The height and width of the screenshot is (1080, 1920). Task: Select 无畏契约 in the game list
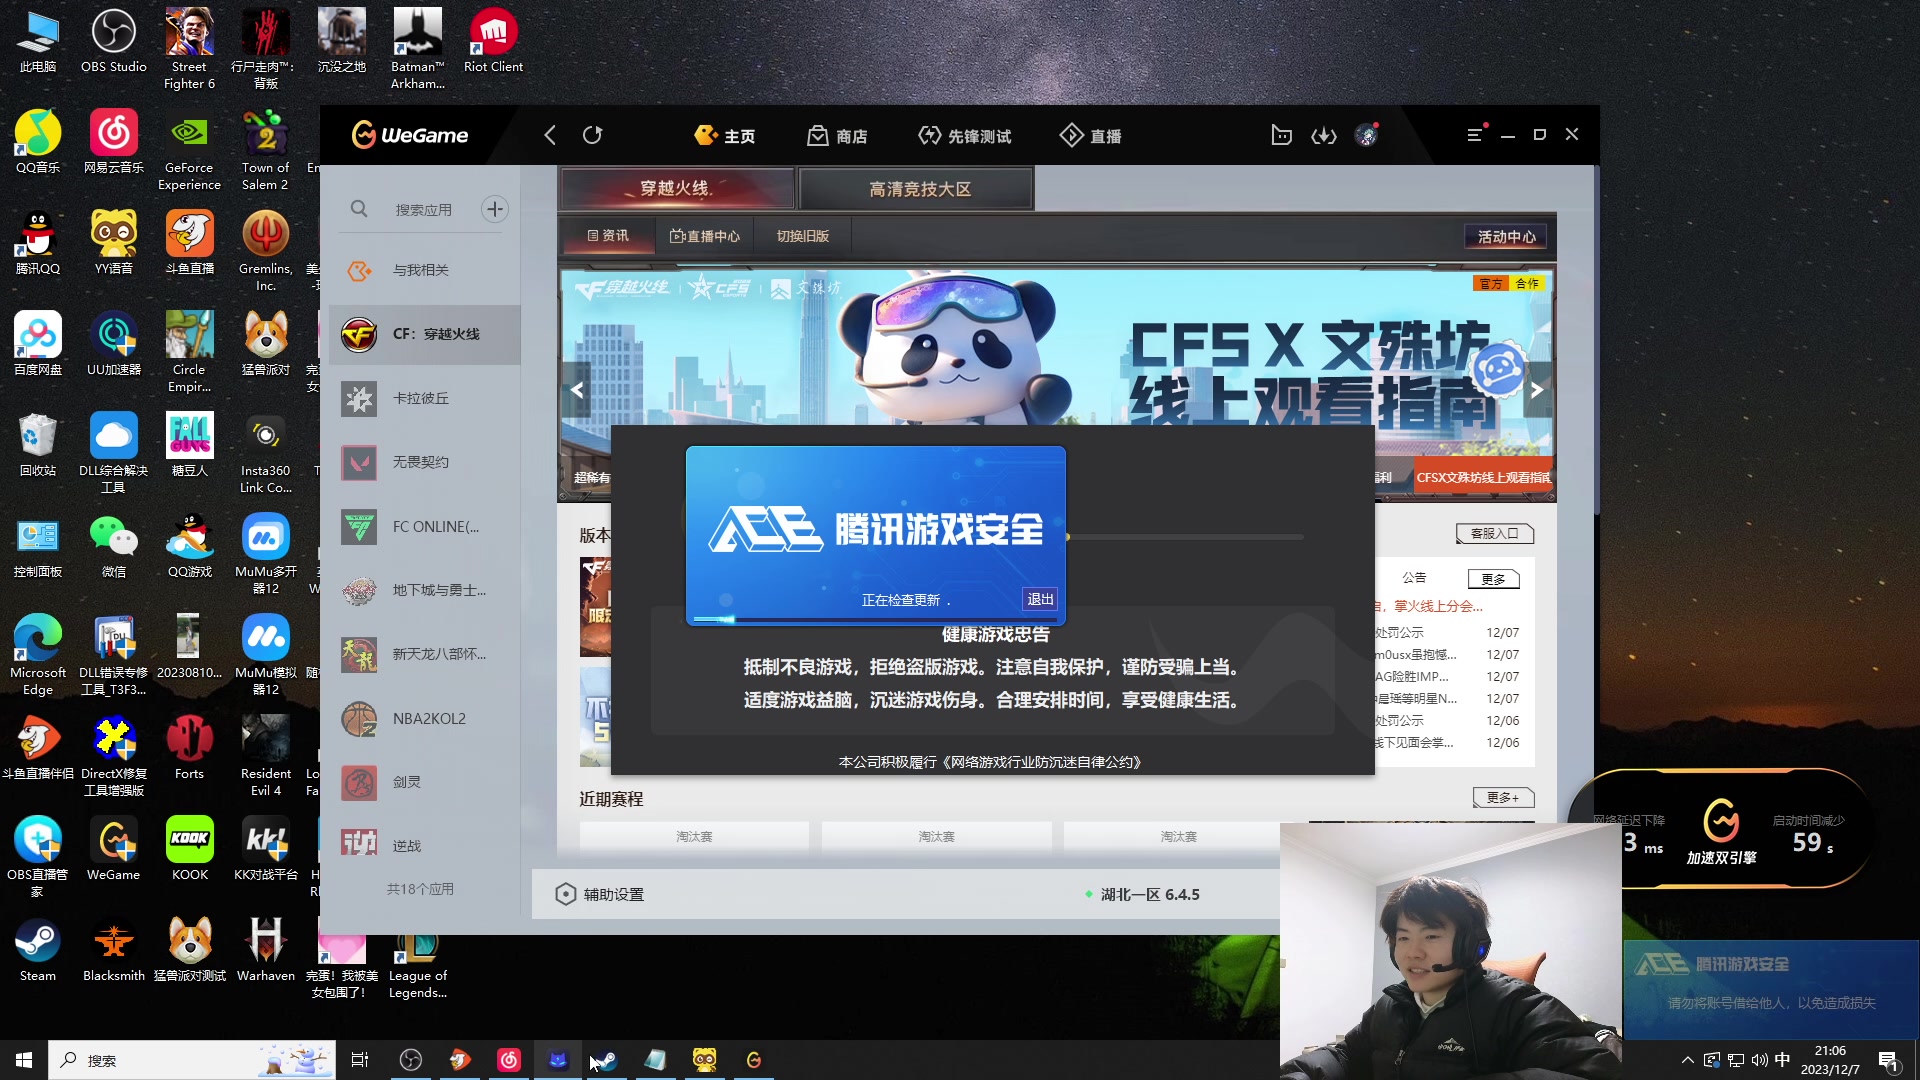click(x=425, y=462)
